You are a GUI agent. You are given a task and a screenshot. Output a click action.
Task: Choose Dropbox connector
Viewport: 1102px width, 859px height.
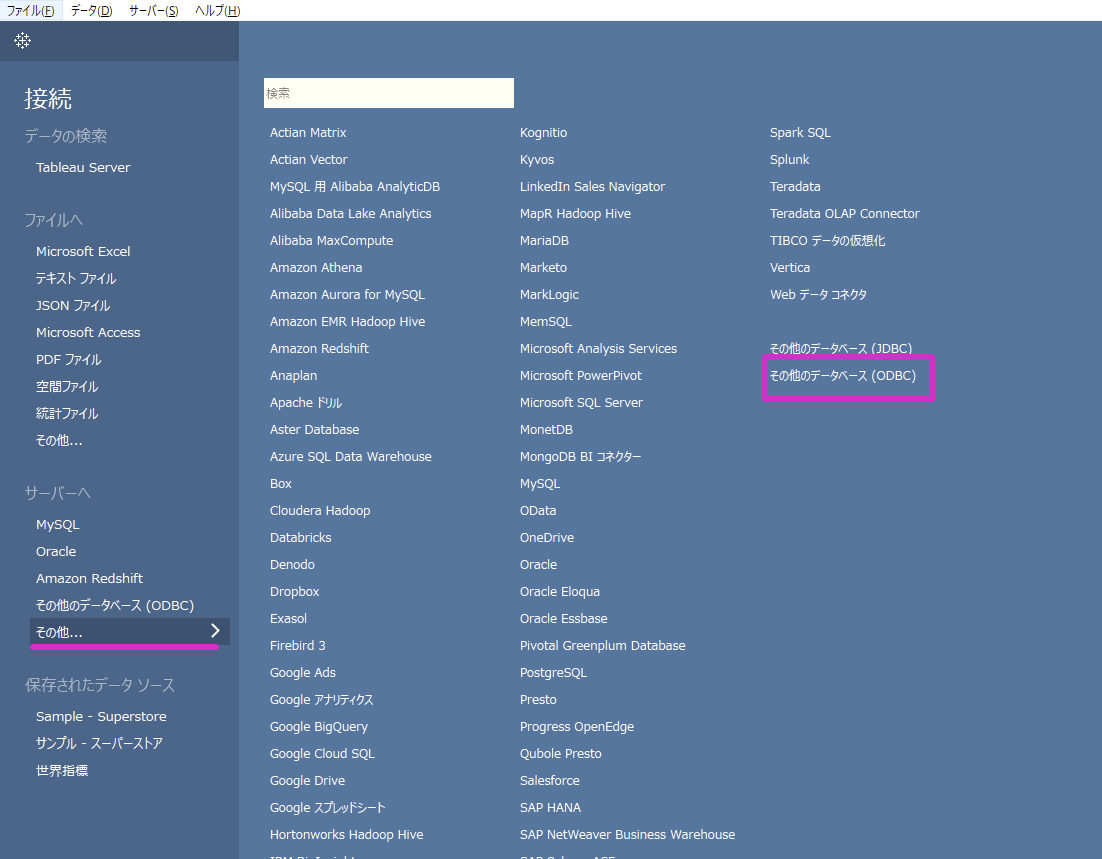(x=294, y=592)
